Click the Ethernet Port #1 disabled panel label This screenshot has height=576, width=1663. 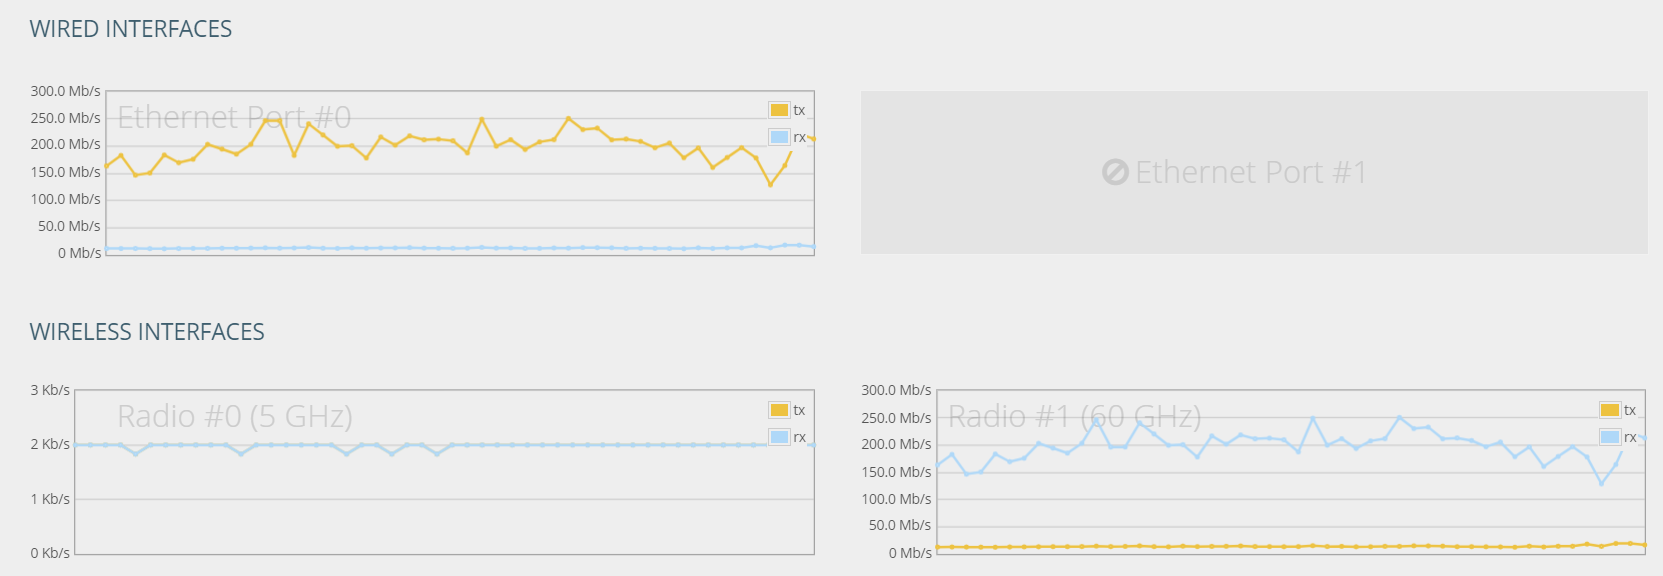(1250, 173)
